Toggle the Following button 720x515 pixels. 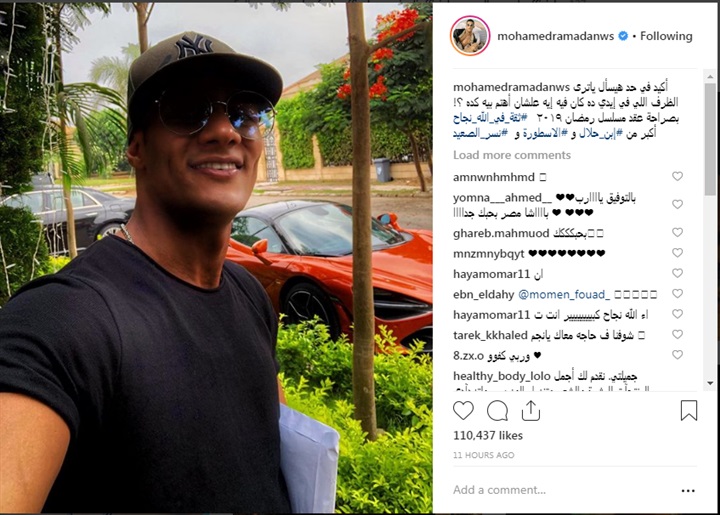pos(666,36)
